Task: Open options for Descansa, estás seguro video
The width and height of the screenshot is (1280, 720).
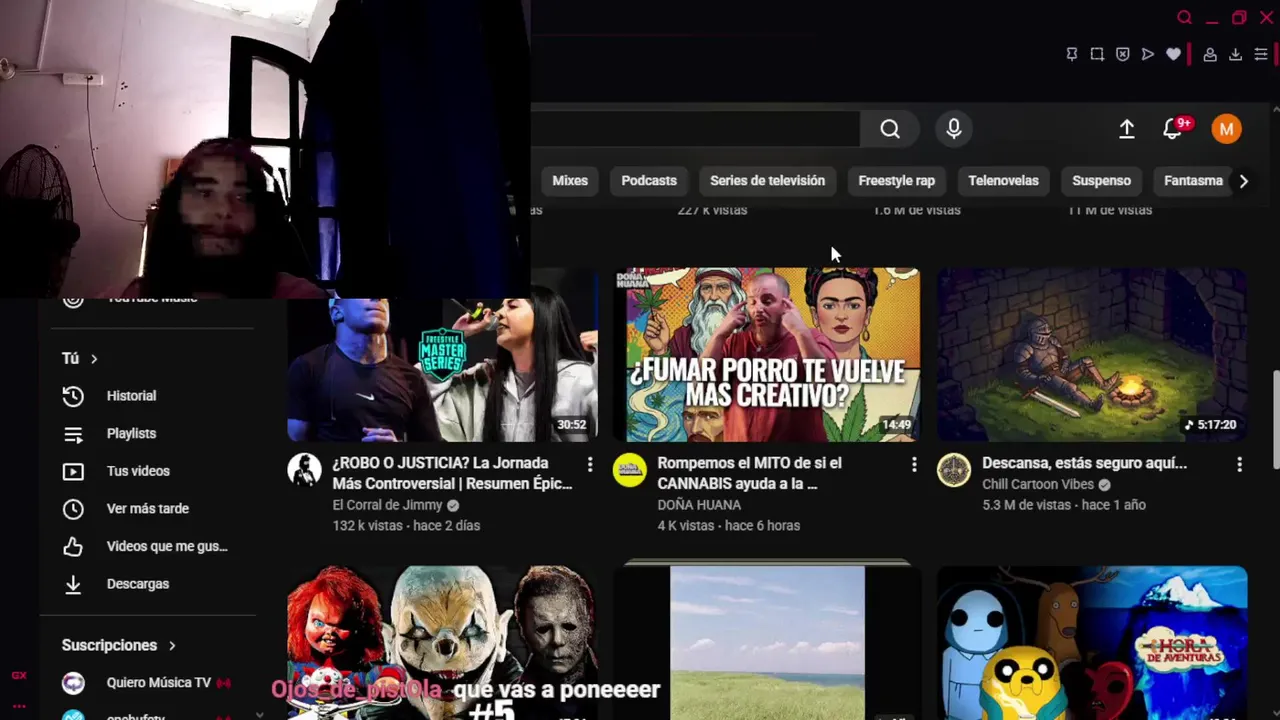Action: tap(1239, 464)
